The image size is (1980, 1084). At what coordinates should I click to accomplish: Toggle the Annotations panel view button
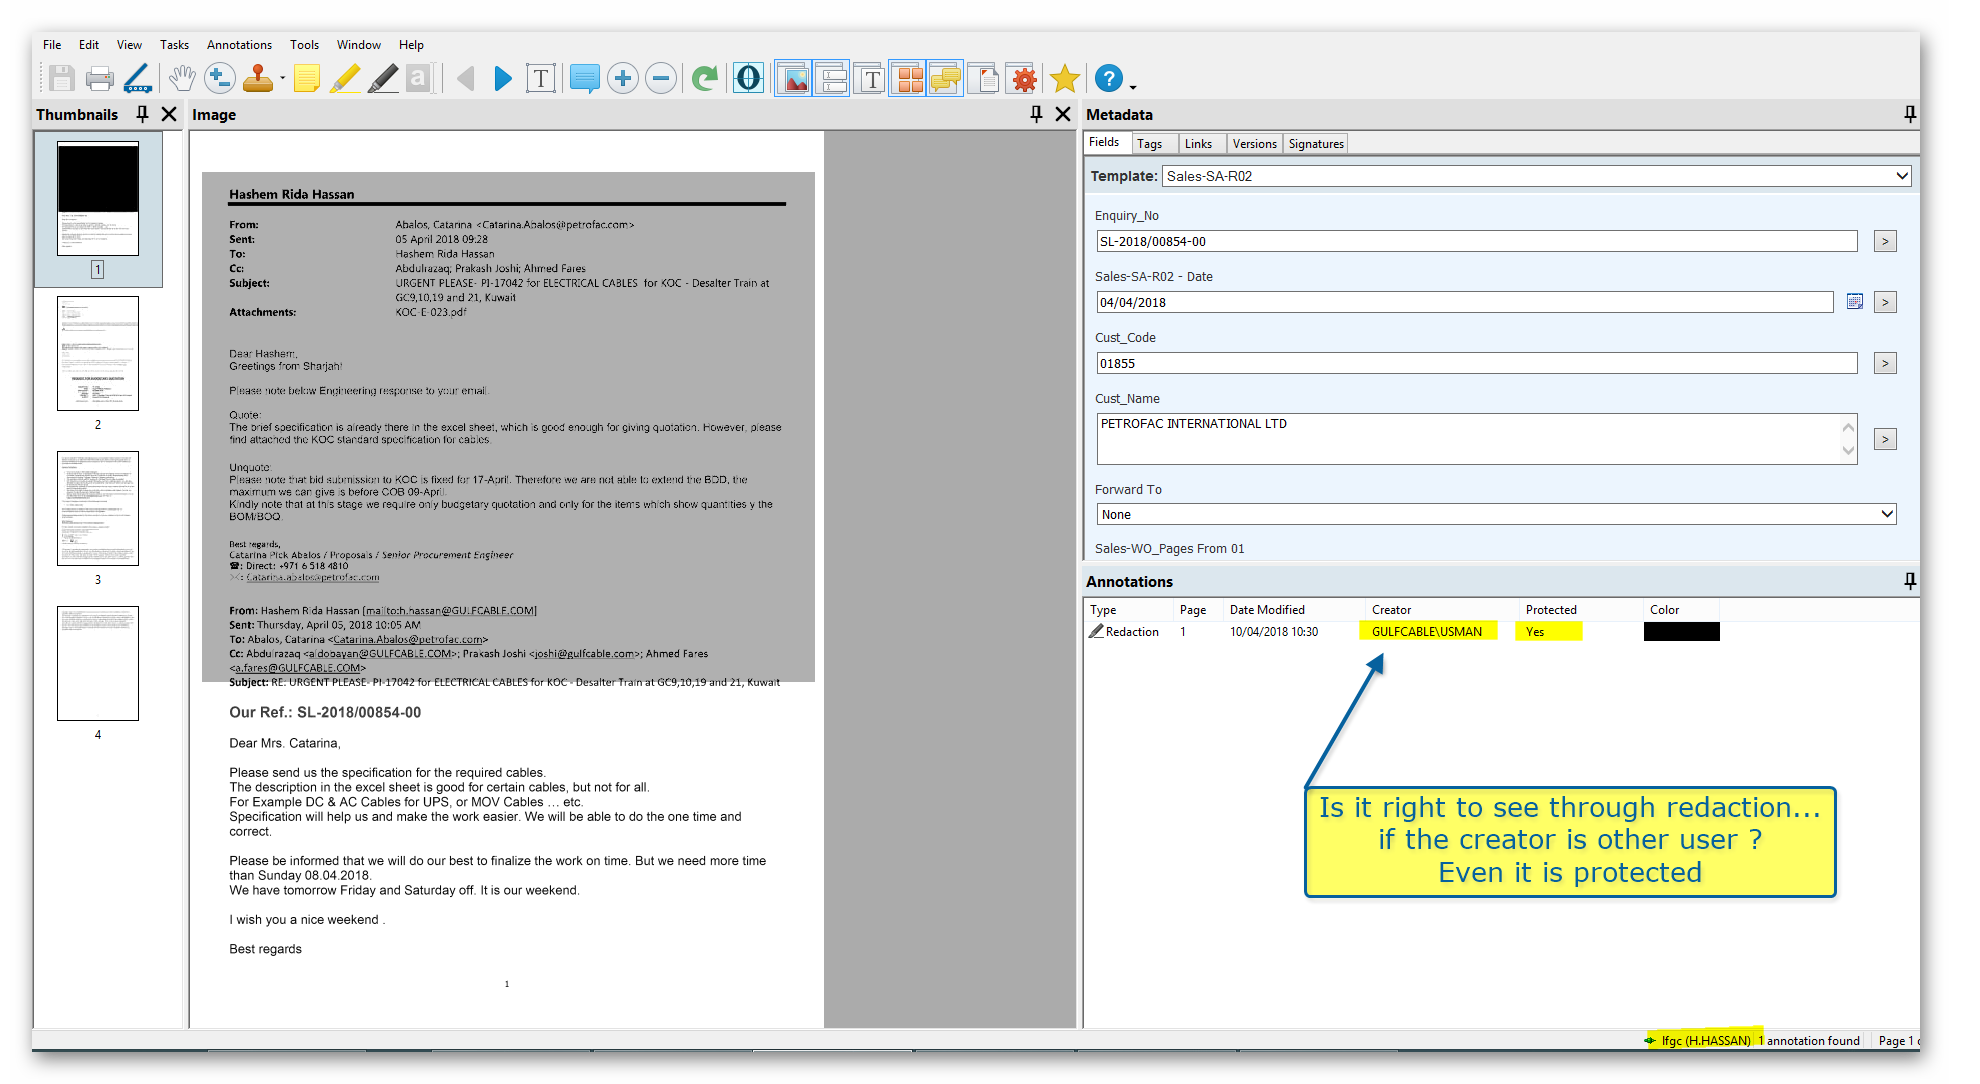(x=945, y=78)
